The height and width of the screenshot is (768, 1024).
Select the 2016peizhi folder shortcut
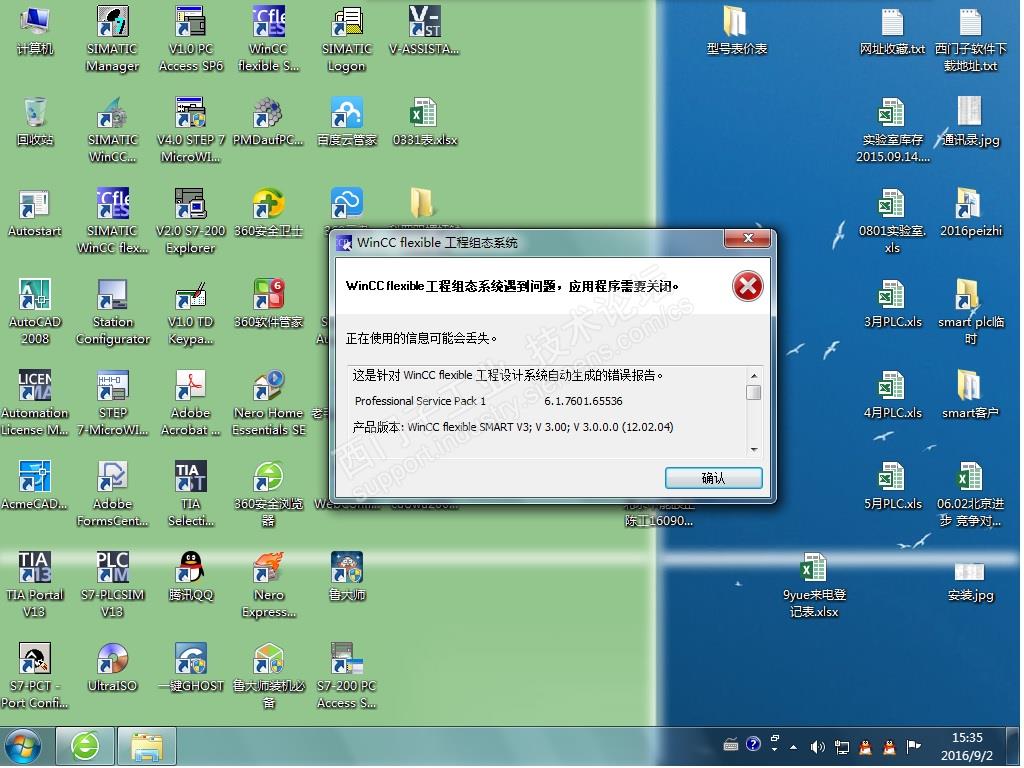pyautogui.click(x=970, y=213)
